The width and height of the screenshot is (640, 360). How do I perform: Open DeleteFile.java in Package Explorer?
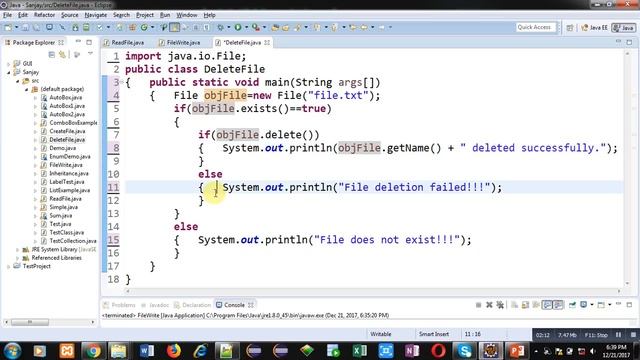click(x=67, y=140)
